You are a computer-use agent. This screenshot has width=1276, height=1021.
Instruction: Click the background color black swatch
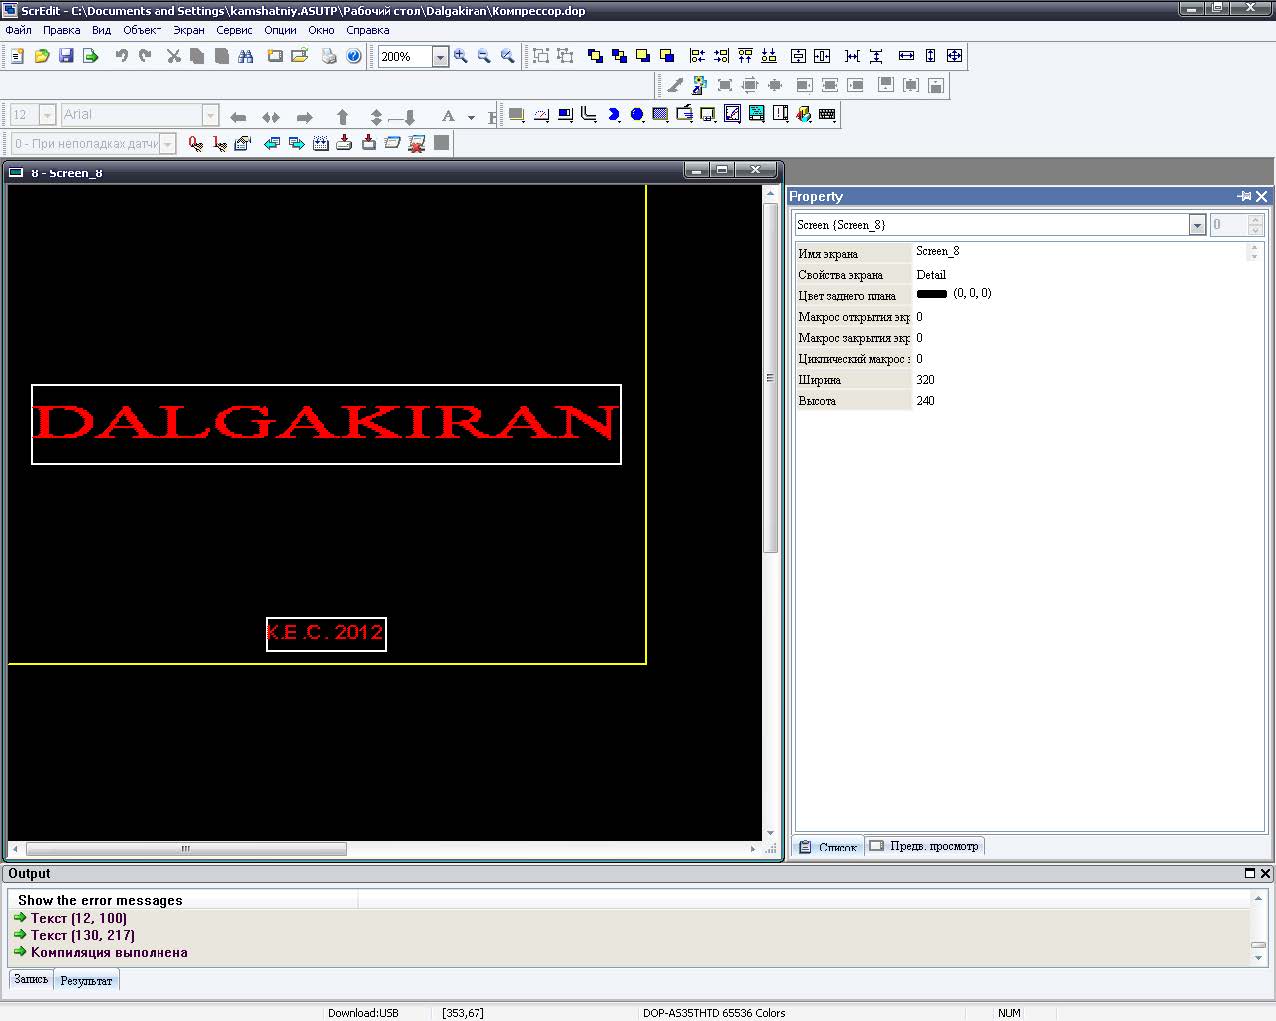click(x=932, y=294)
